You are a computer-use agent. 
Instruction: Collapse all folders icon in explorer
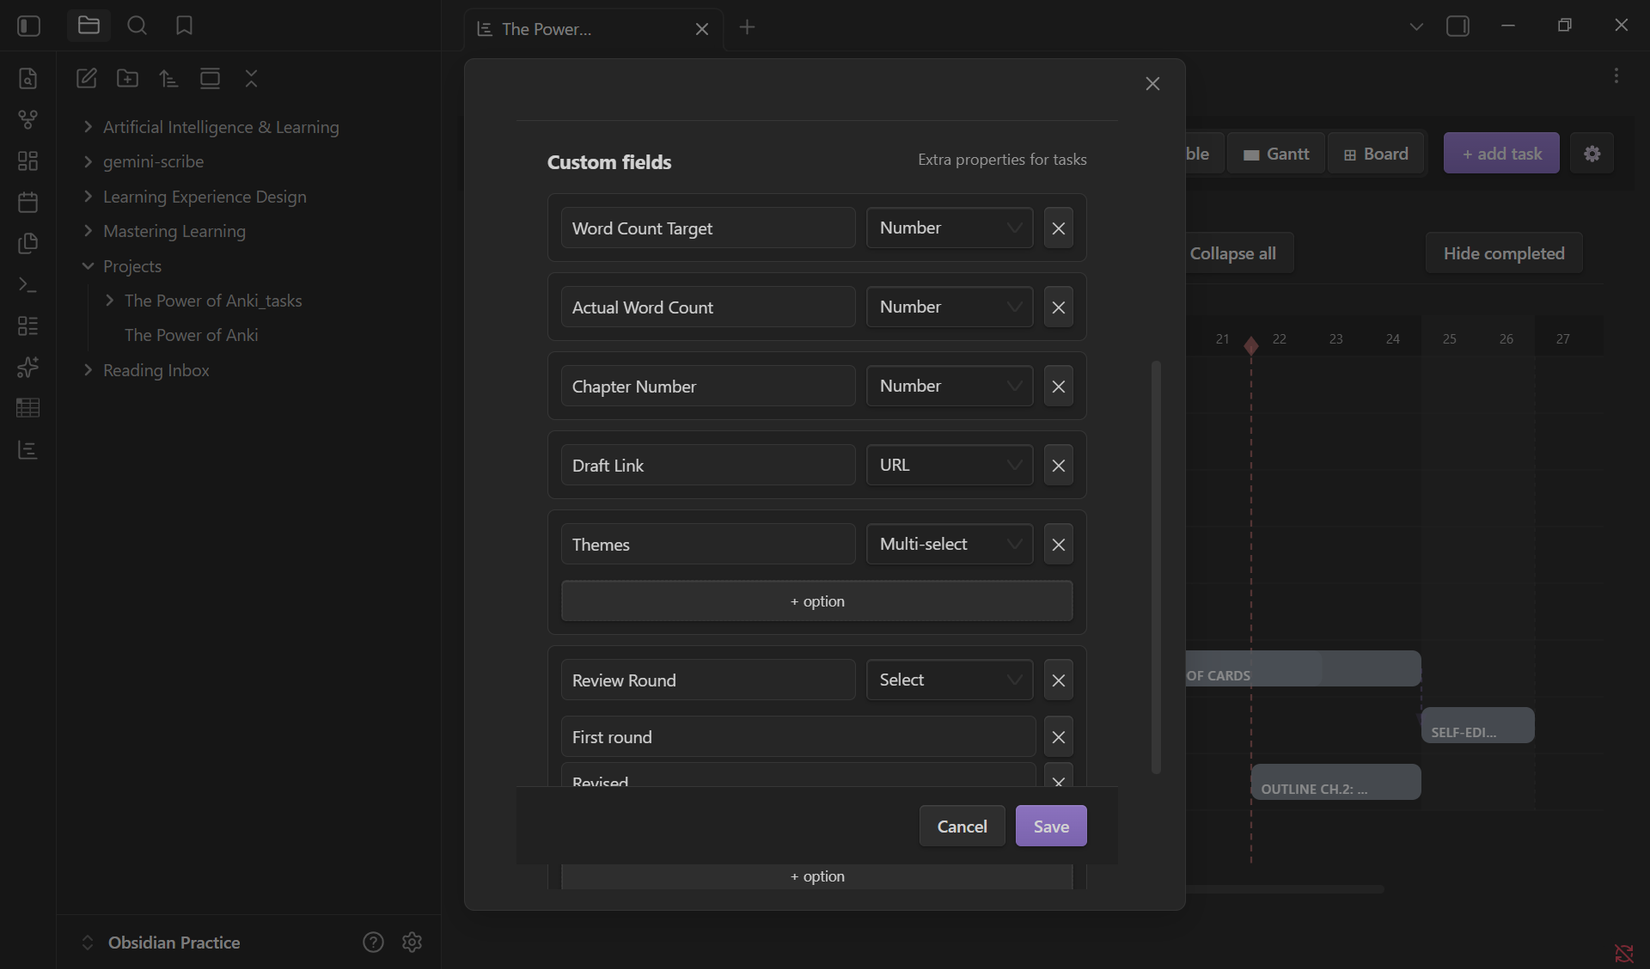click(251, 78)
